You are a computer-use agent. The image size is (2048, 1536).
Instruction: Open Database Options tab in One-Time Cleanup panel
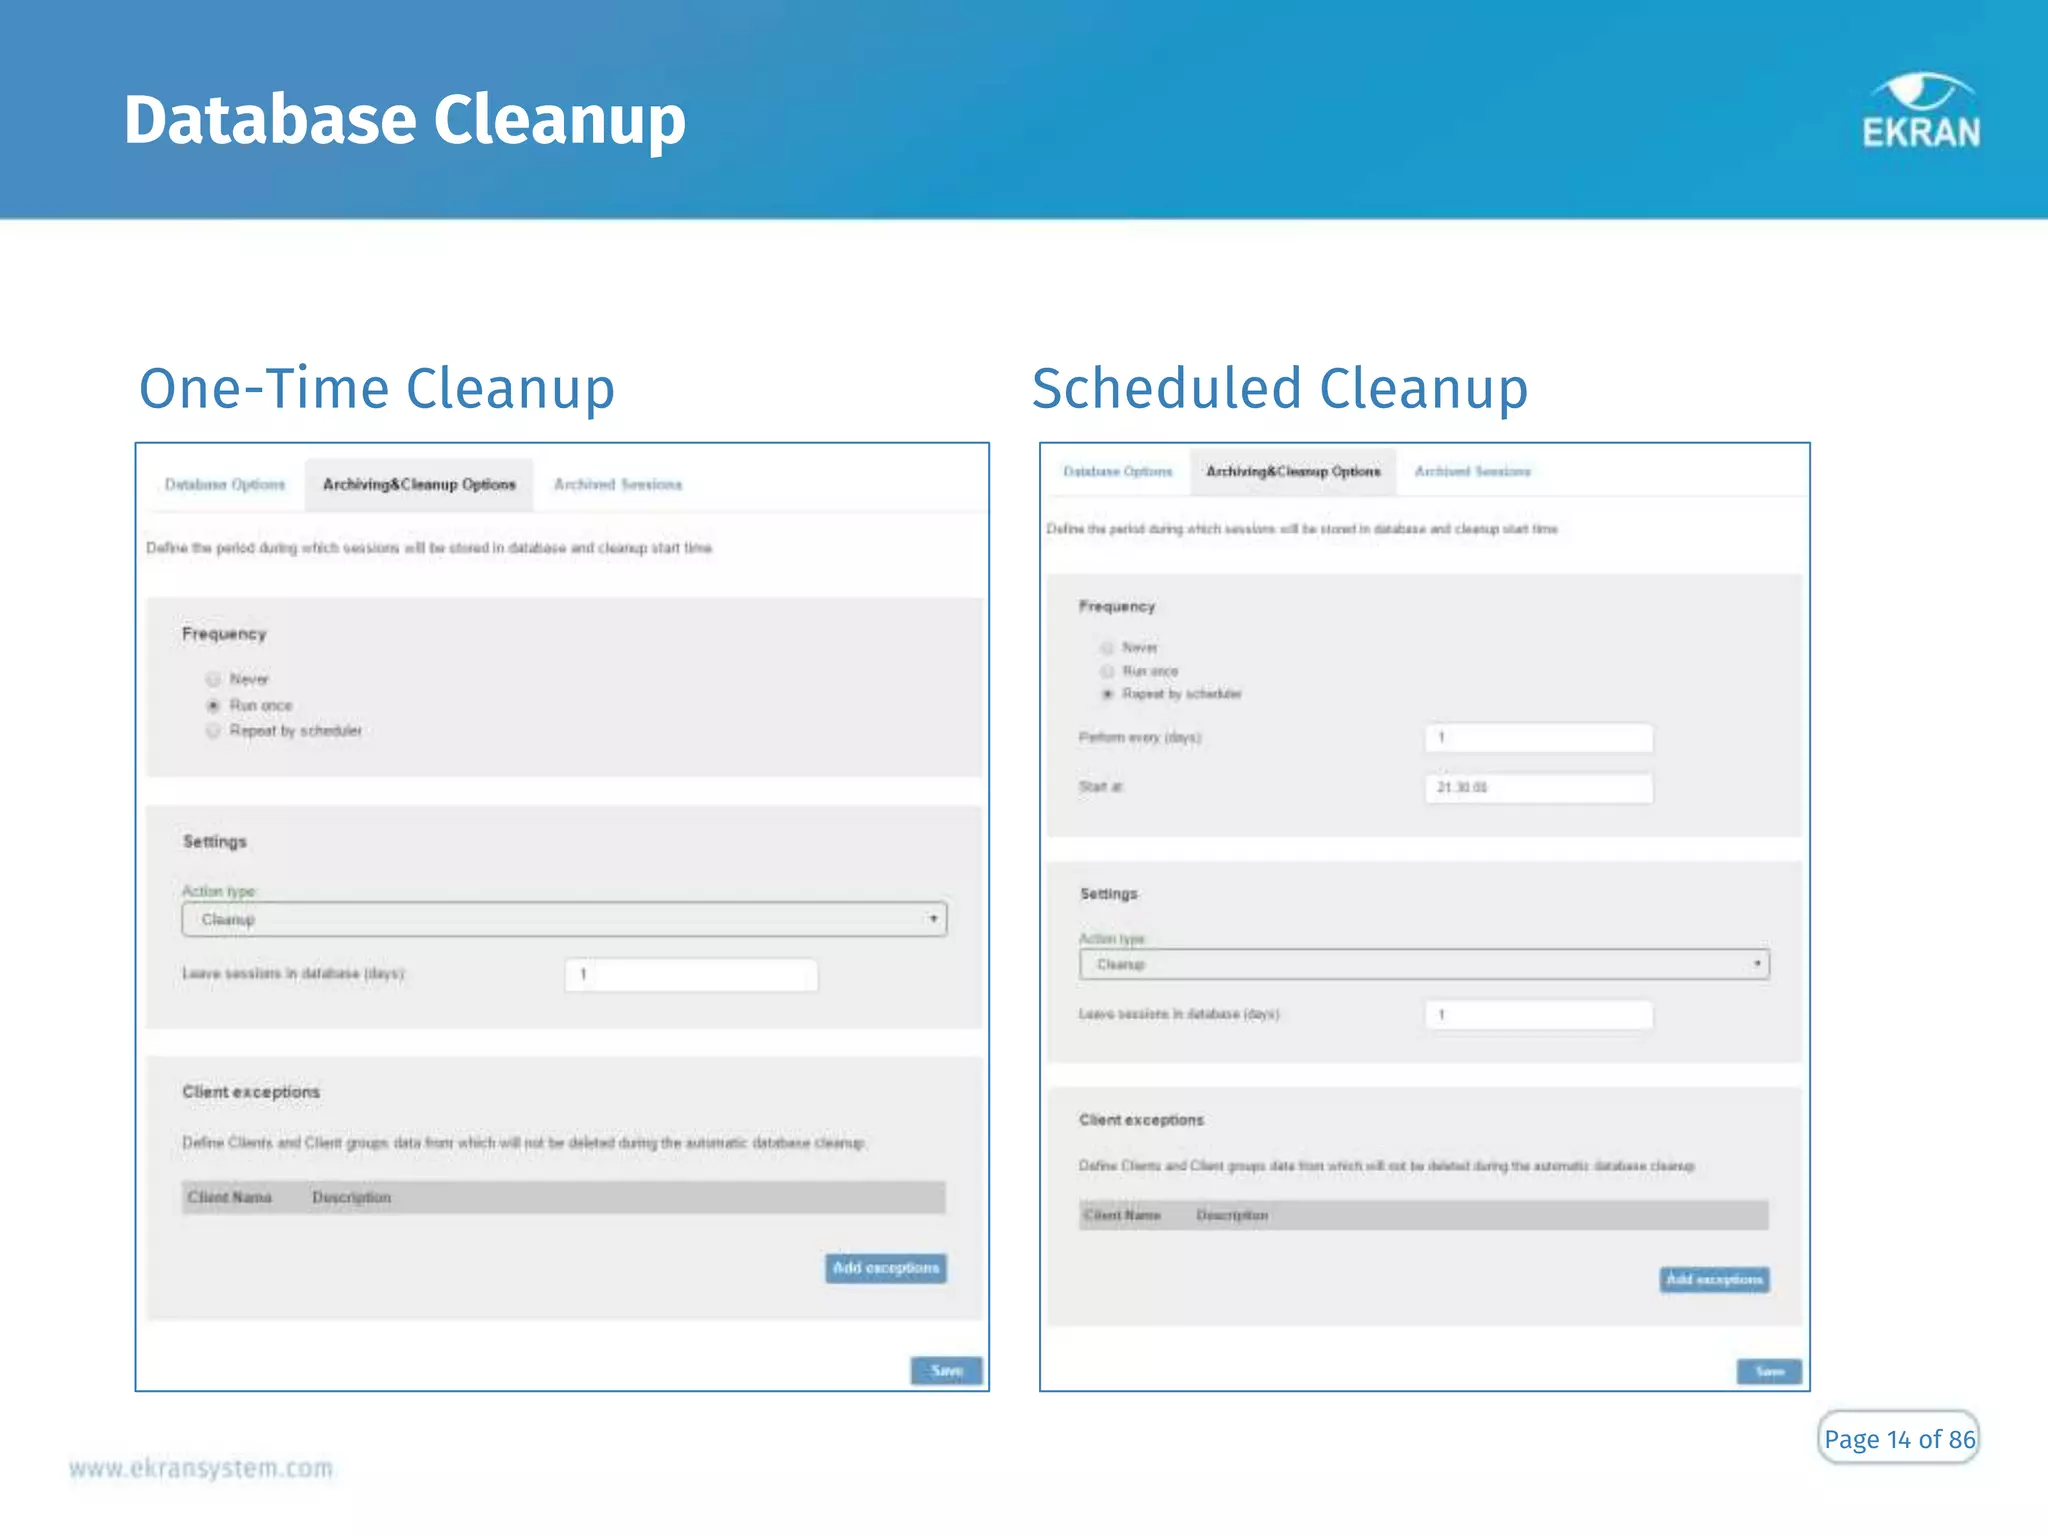225,485
